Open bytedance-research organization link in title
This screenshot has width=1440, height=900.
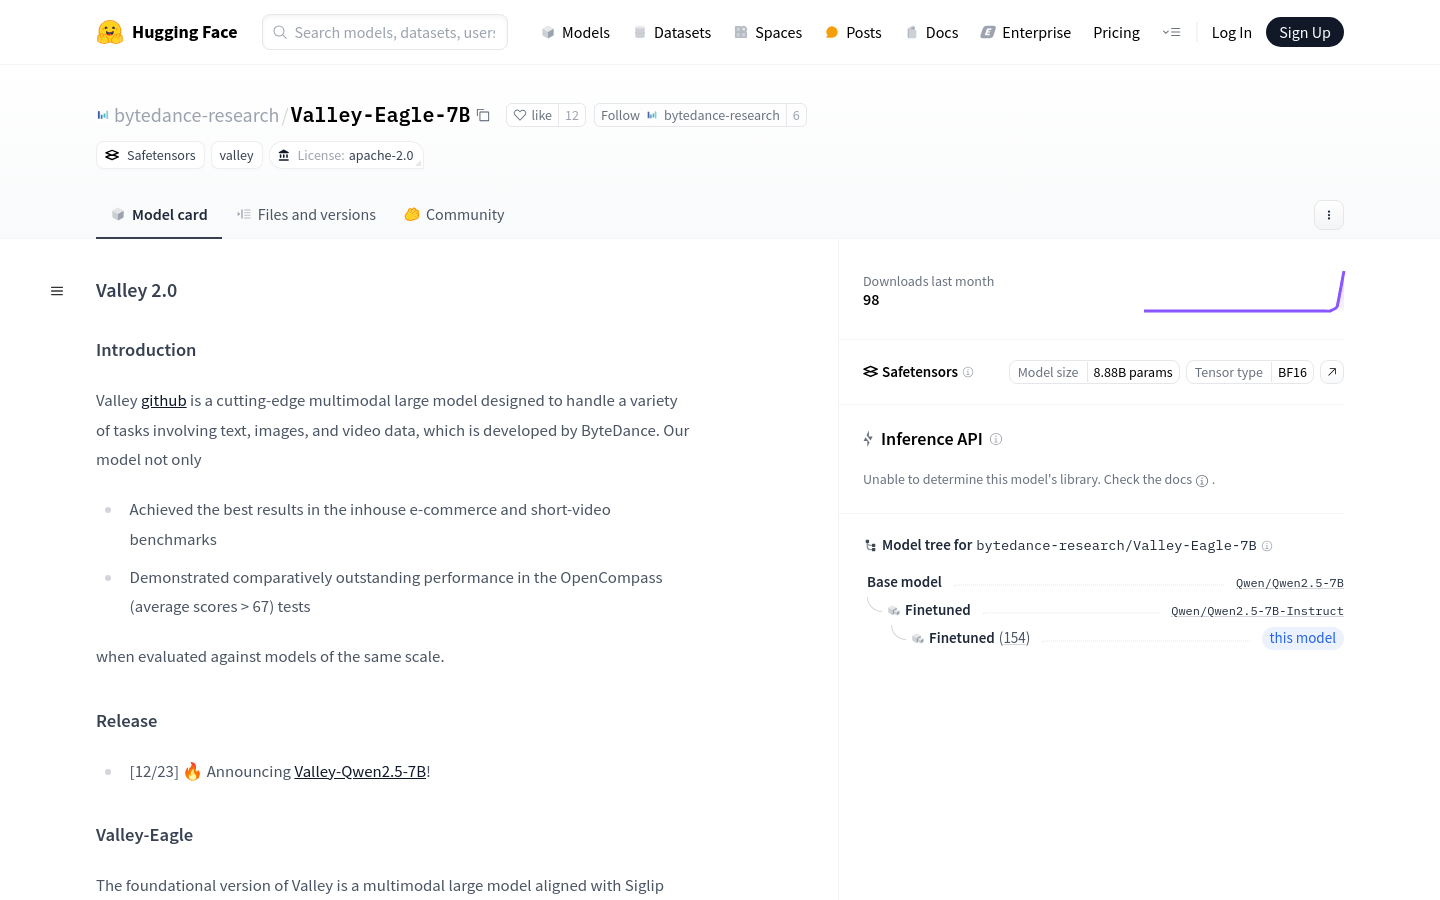point(196,115)
